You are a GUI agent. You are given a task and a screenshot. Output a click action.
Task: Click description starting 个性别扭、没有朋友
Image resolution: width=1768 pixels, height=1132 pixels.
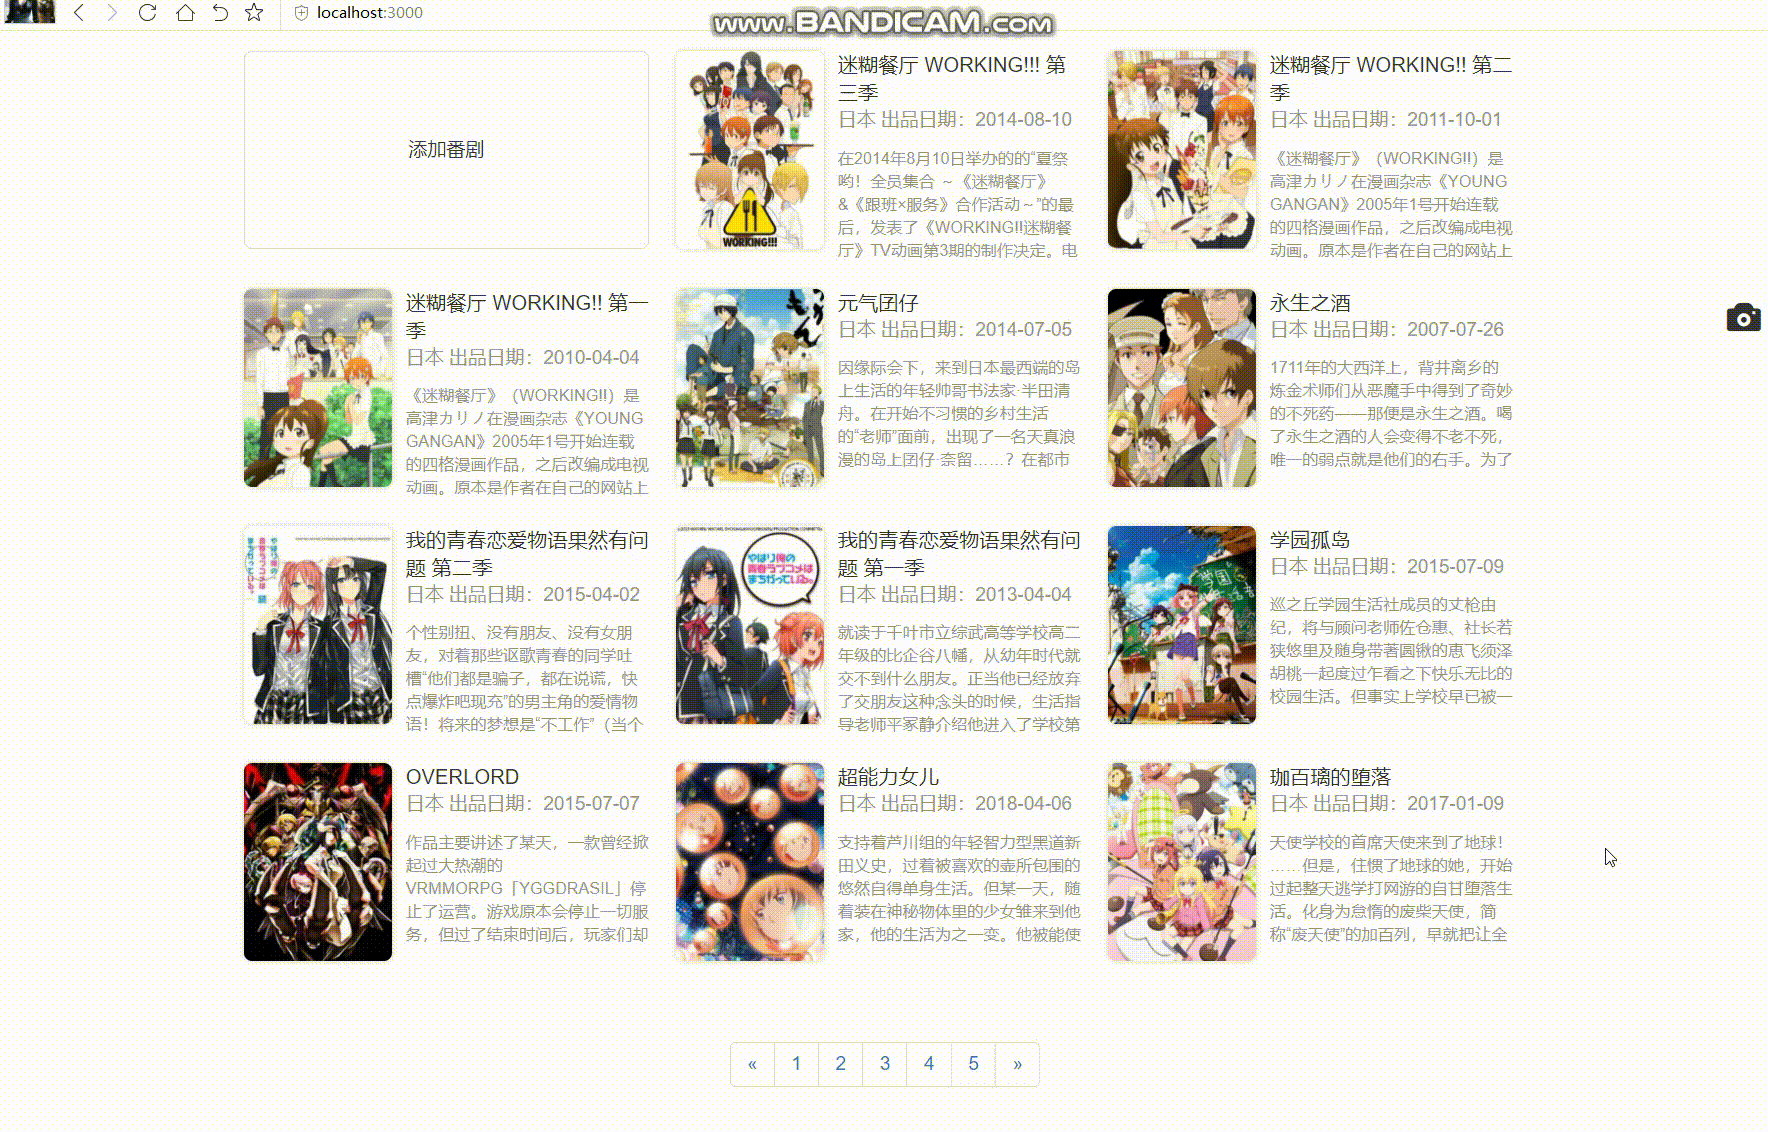[524, 679]
